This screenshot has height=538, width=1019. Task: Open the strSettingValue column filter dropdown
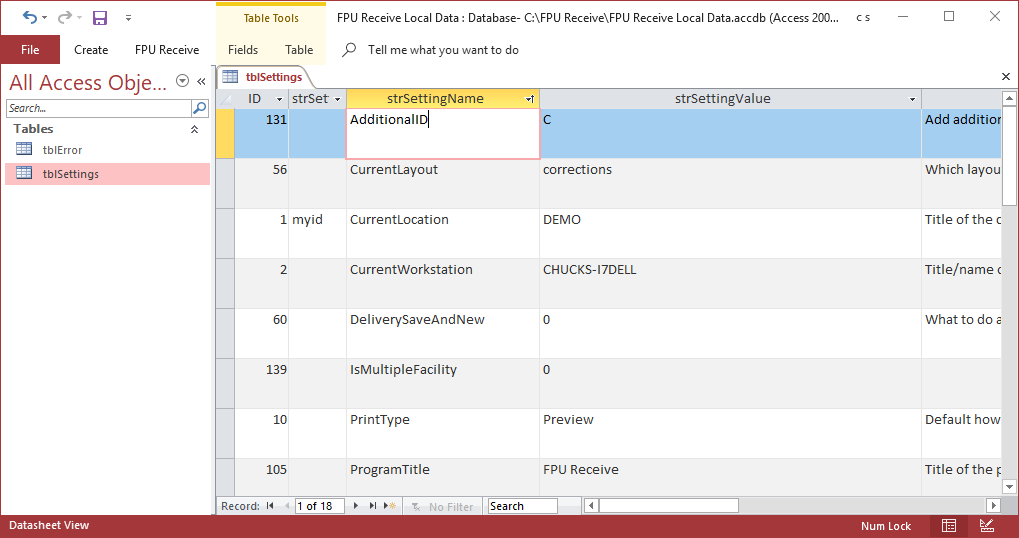pos(912,99)
